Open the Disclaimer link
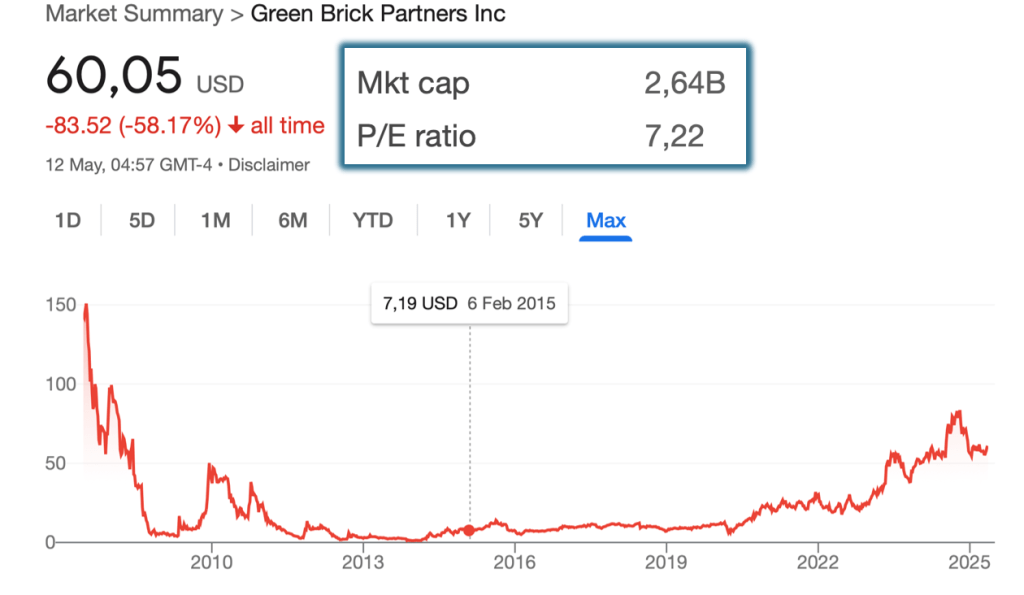This screenshot has height=595, width=1024. 269,165
